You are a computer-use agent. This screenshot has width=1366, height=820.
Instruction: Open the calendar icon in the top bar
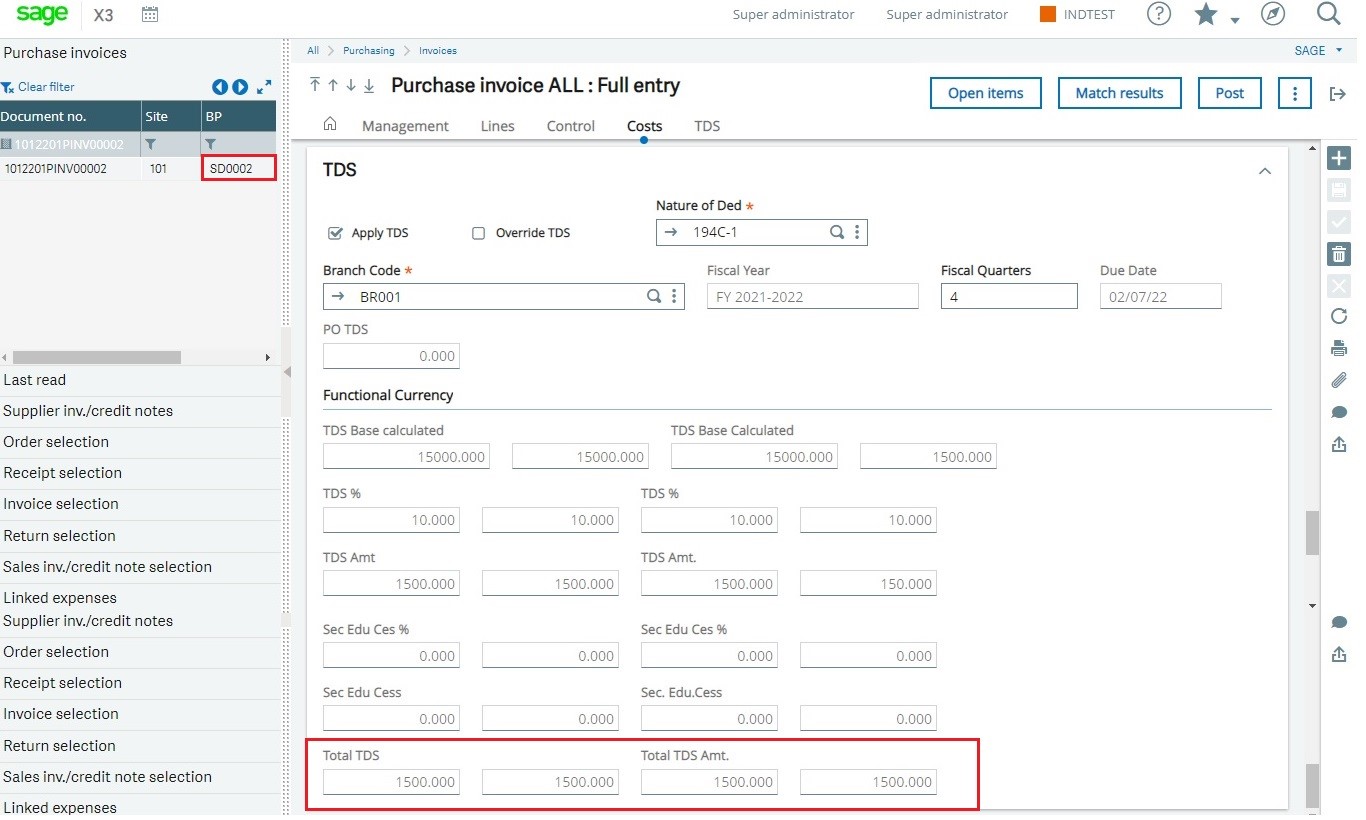point(150,14)
